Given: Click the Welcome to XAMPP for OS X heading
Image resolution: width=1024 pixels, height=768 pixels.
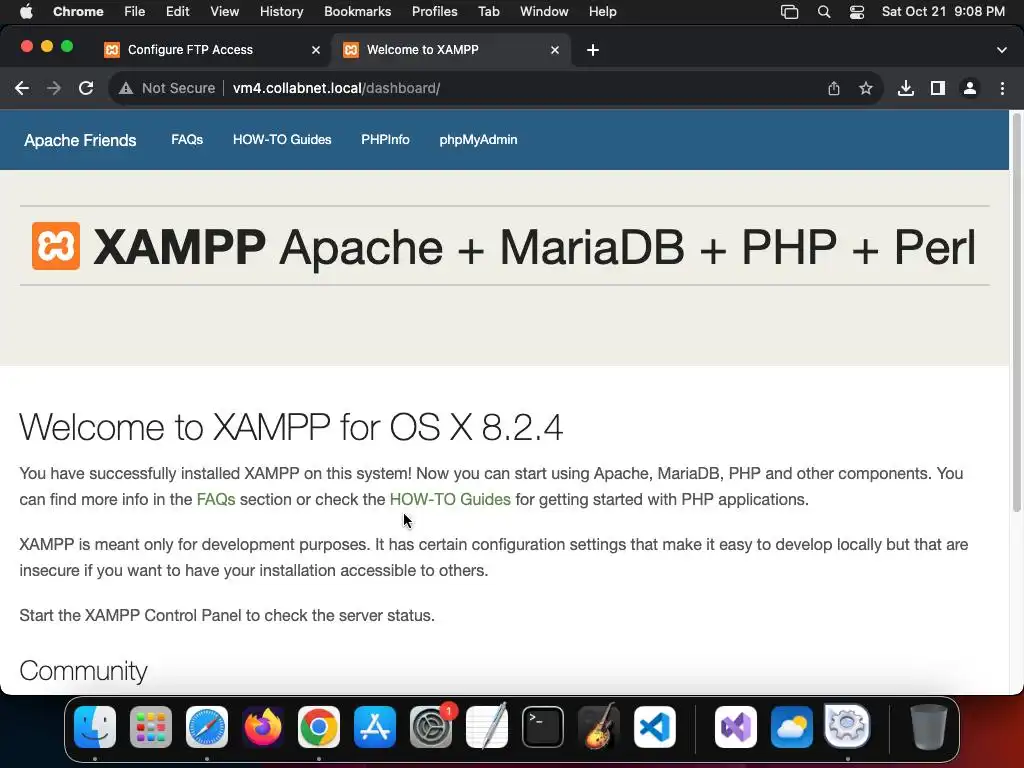Looking at the screenshot, I should click(x=291, y=427).
